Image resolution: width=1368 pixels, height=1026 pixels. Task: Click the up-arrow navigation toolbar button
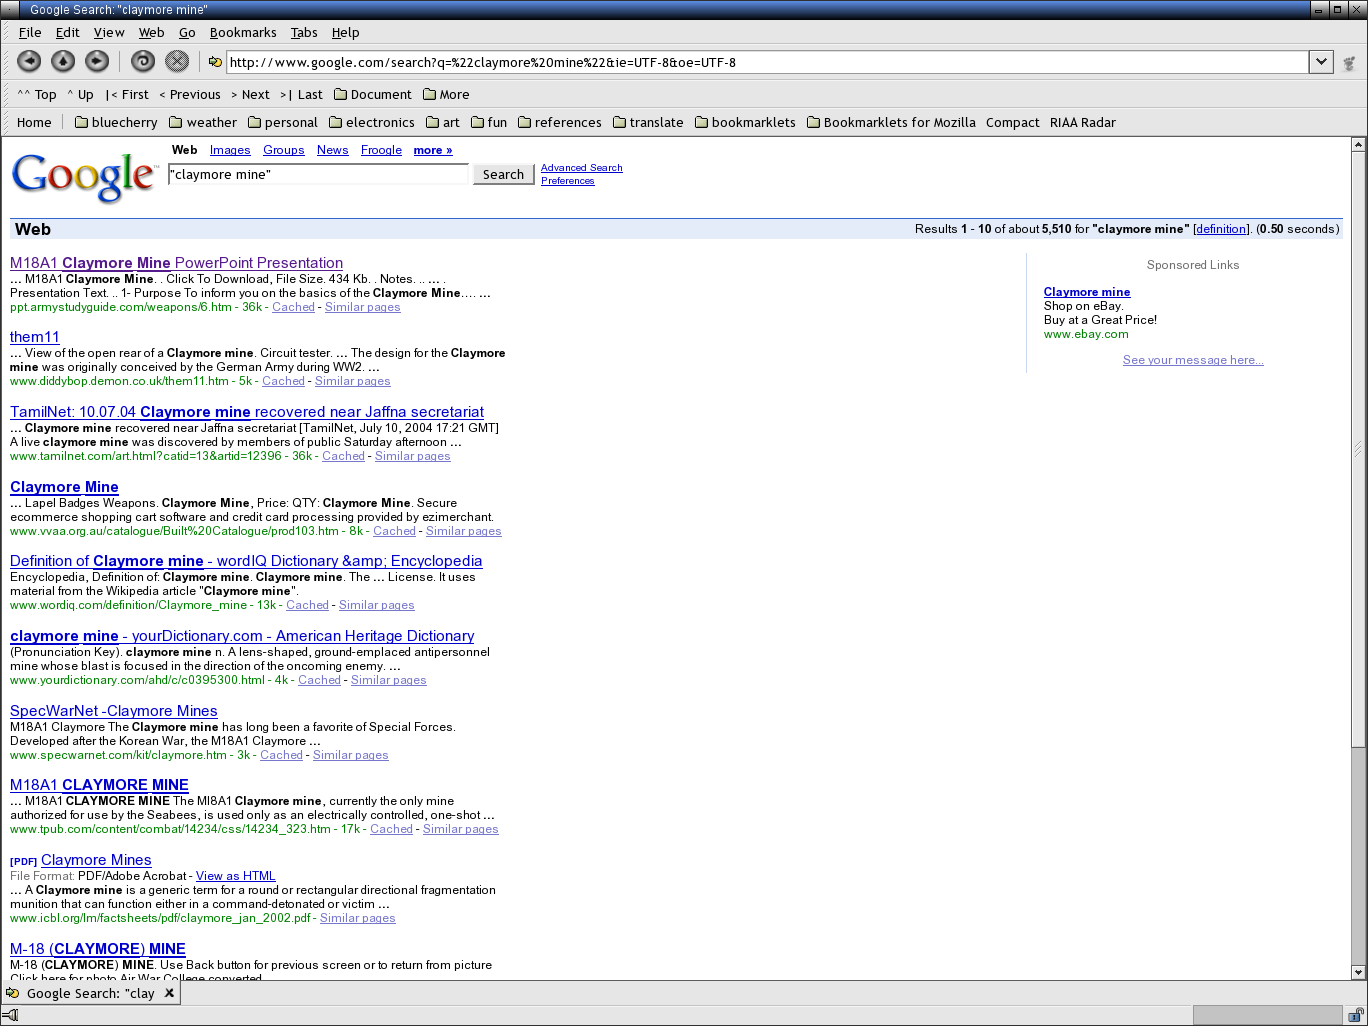click(x=63, y=62)
